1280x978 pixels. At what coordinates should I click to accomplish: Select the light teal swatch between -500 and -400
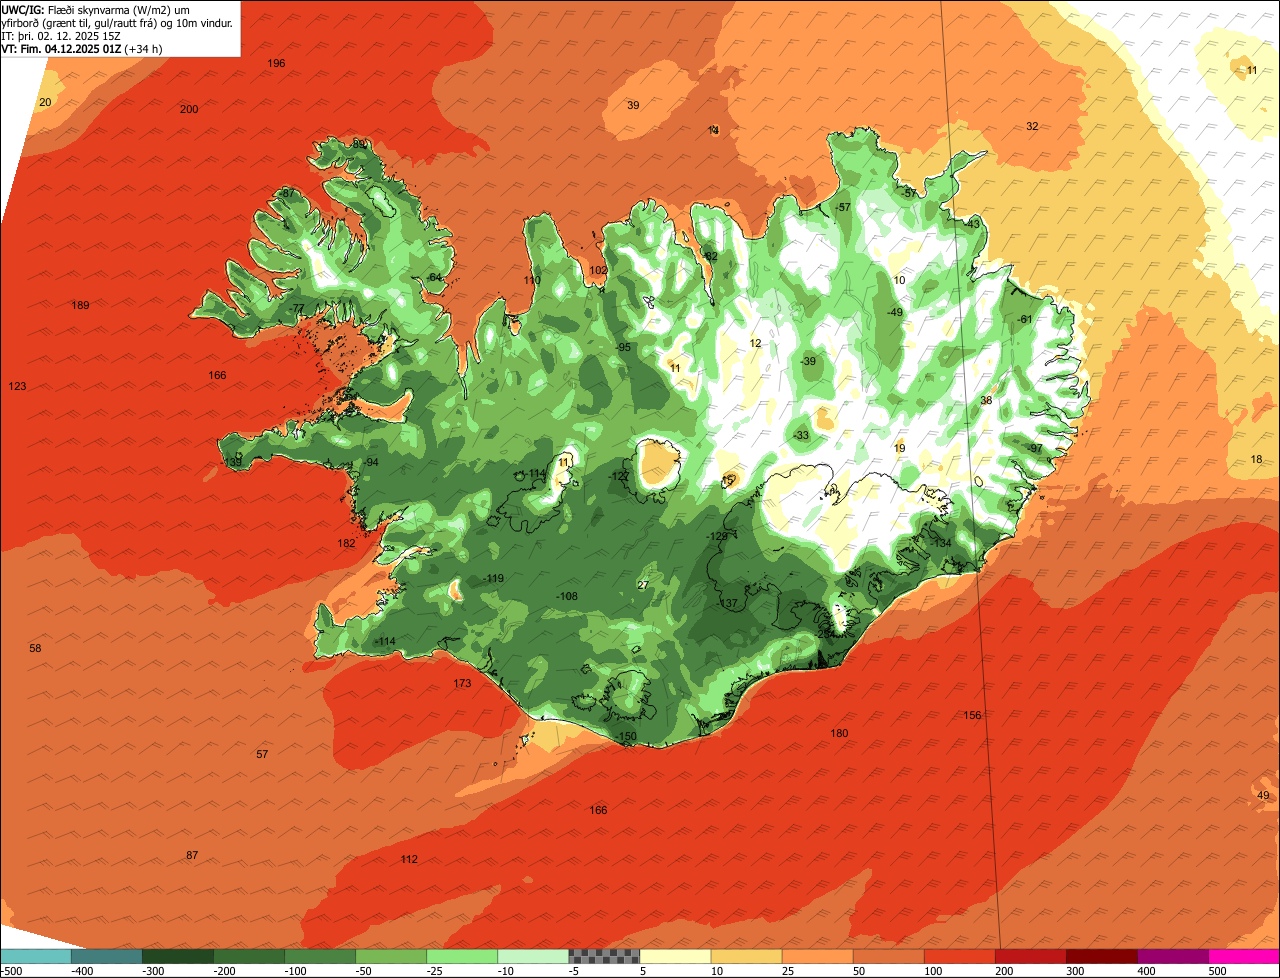click(x=35, y=956)
